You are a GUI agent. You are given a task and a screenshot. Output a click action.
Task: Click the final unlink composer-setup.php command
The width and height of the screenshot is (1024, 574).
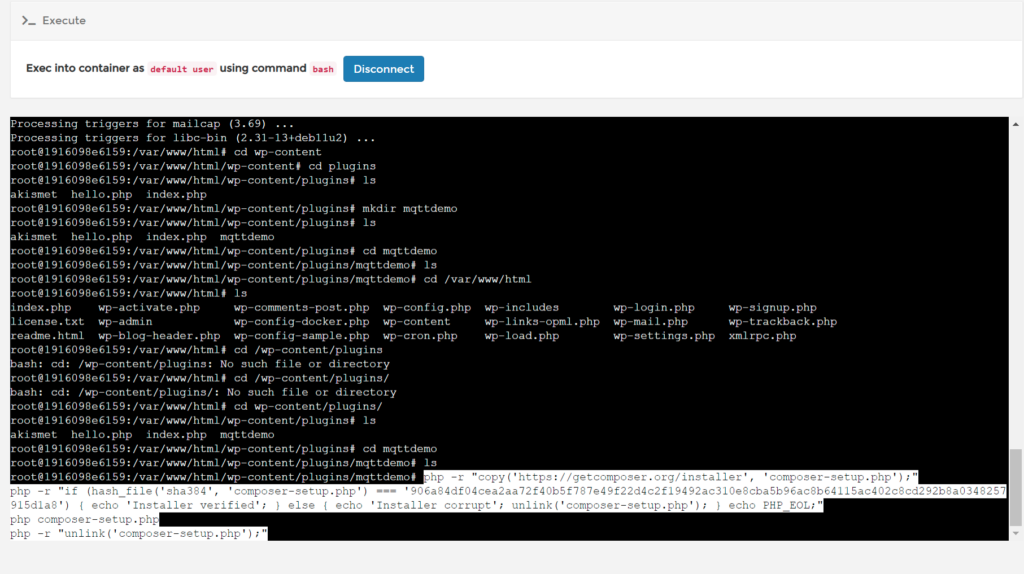139,534
